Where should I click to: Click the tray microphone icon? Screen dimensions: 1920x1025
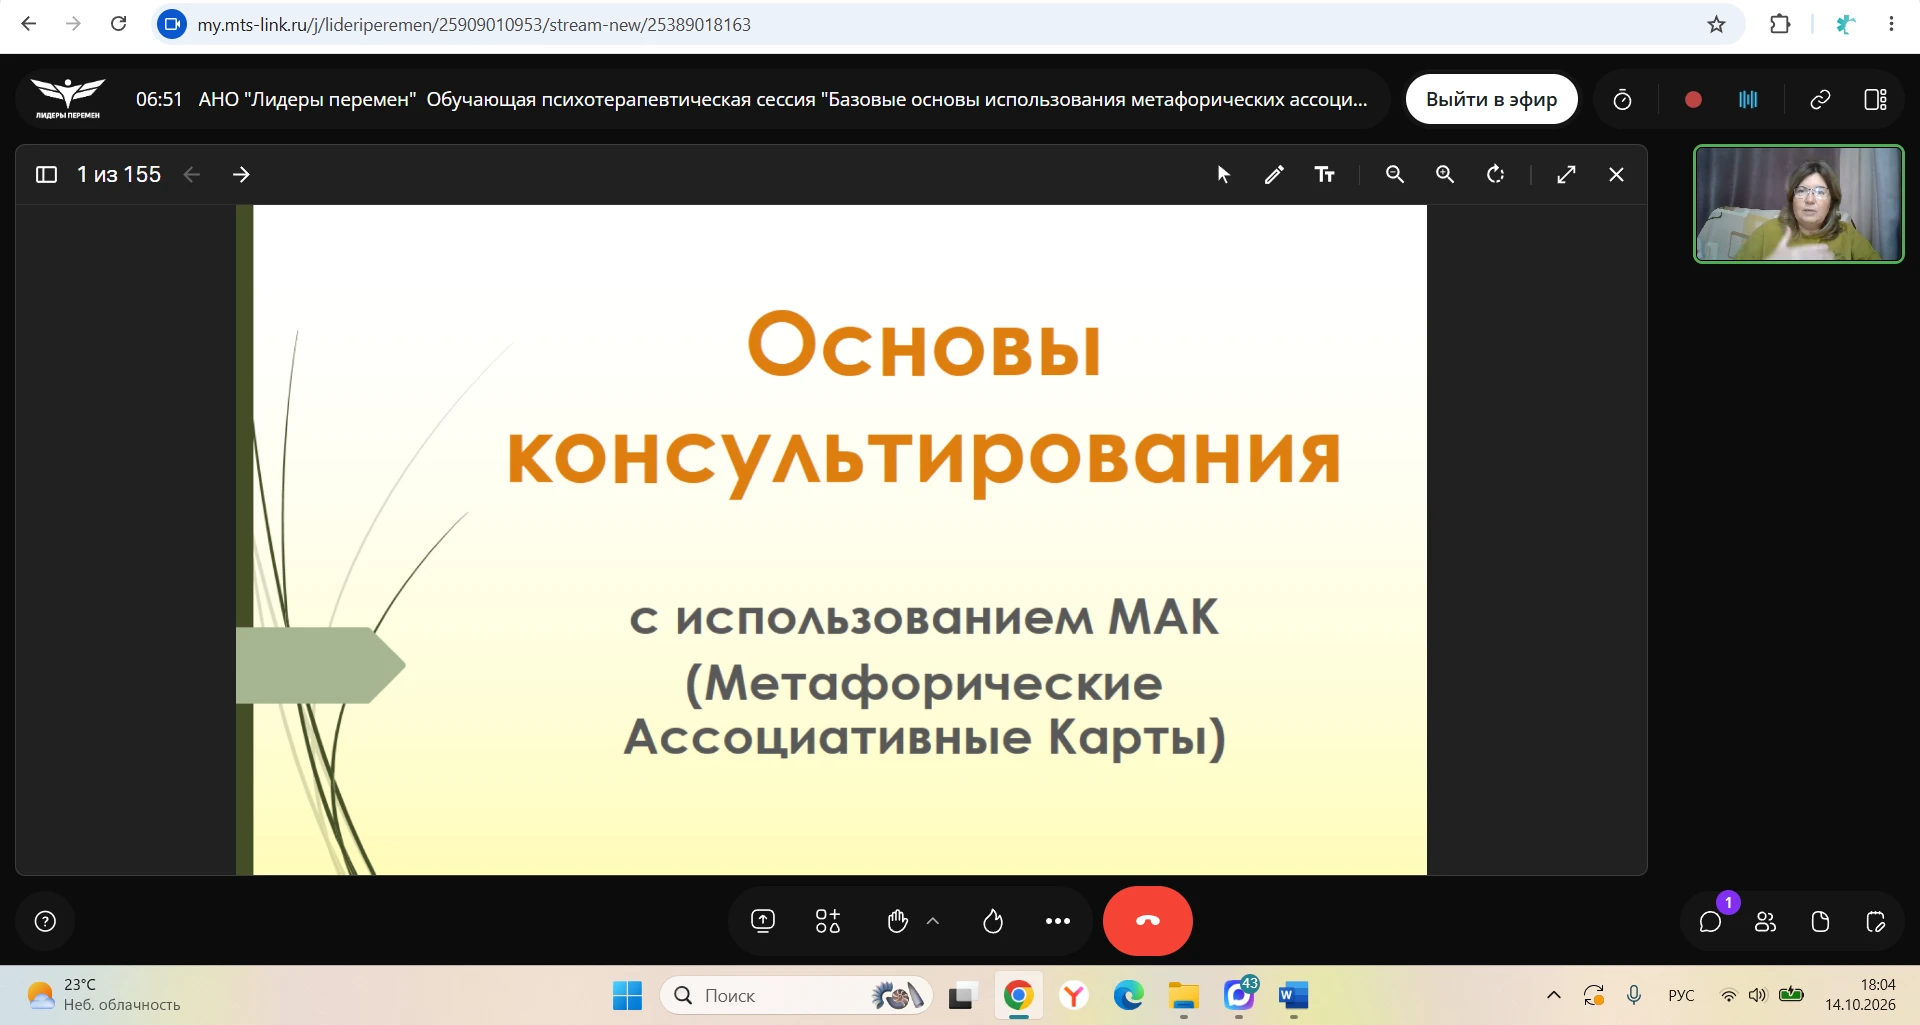pos(1634,995)
